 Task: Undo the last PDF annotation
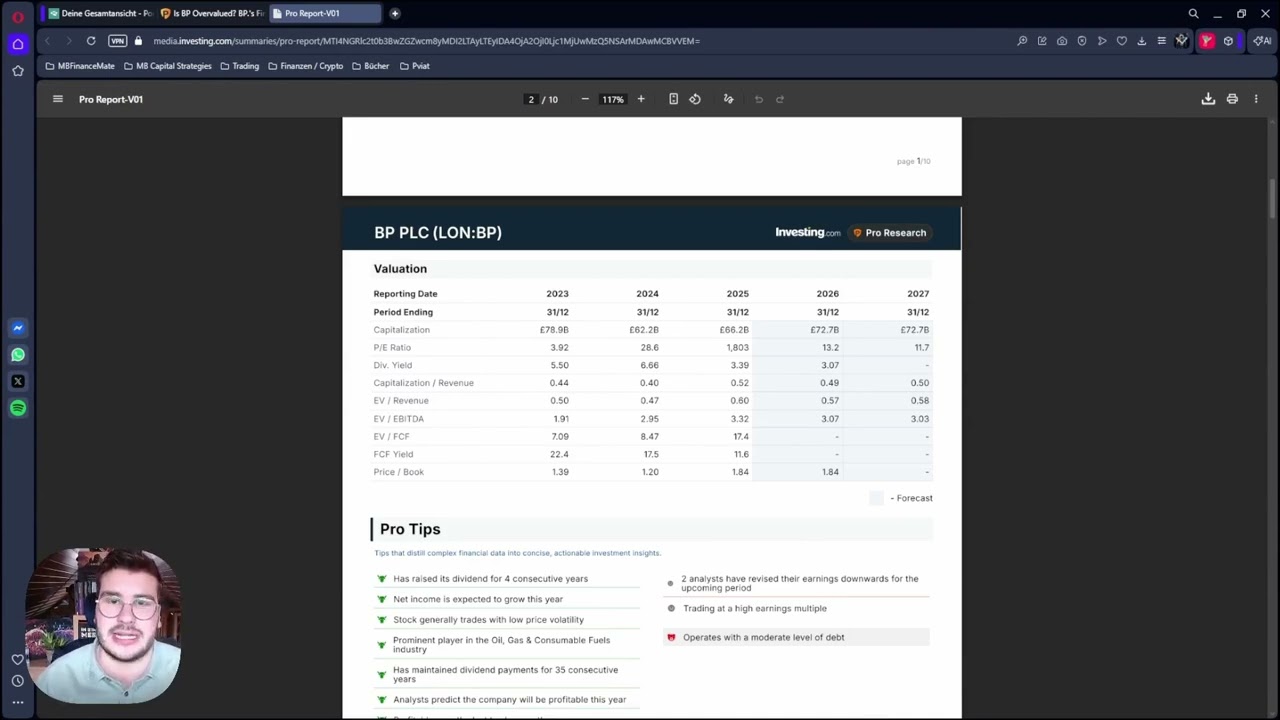pyautogui.click(x=759, y=99)
